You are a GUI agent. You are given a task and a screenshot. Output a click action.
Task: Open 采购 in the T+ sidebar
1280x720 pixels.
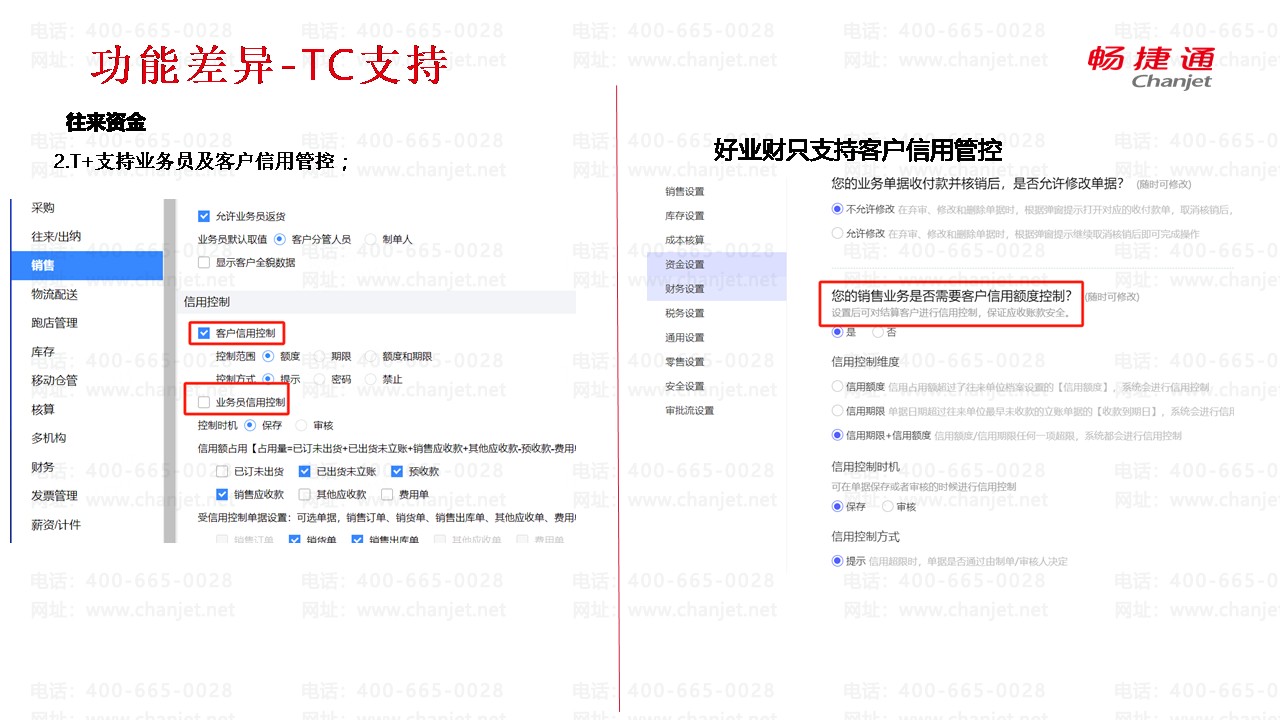[x=43, y=208]
